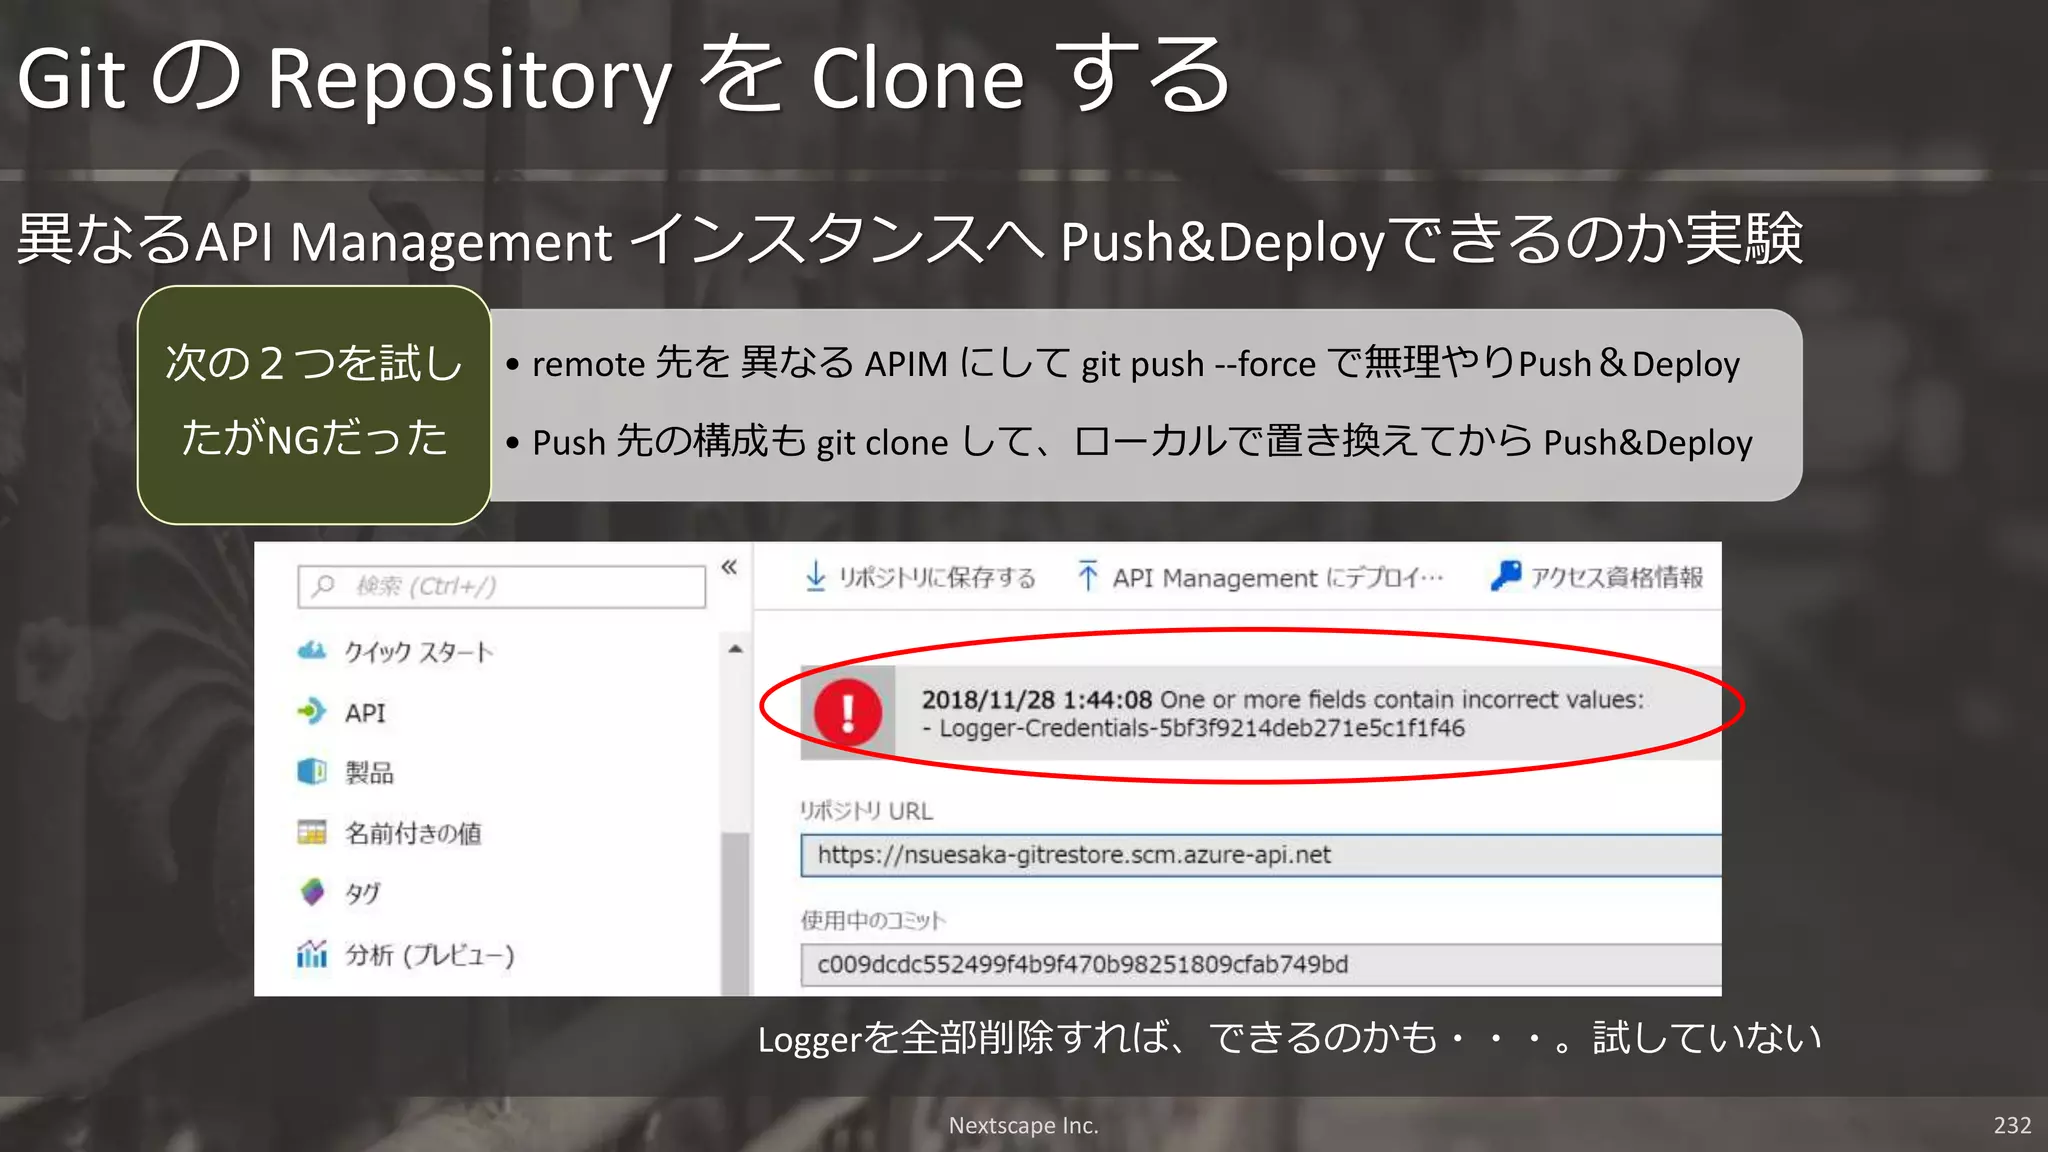Click the search box with 検索 (Ctrl+/) placeholder
This screenshot has width=2048, height=1152.
(x=501, y=586)
